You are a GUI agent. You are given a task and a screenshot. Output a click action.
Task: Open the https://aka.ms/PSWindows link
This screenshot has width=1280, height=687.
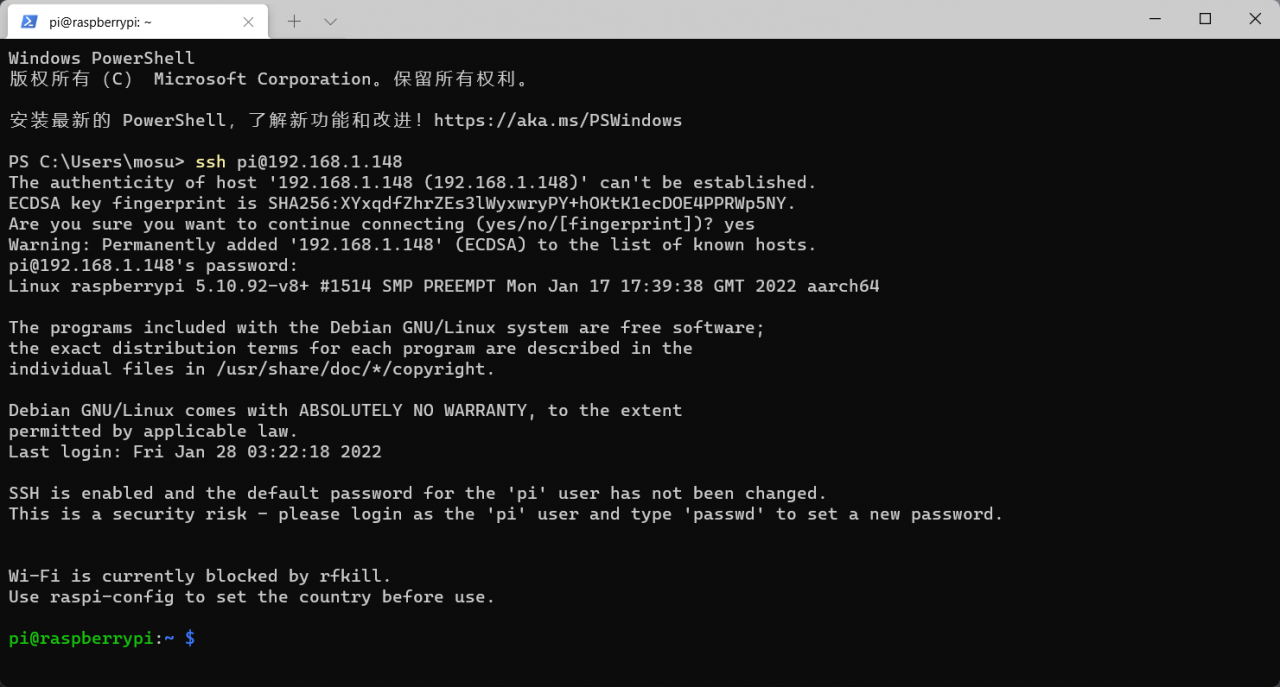point(558,121)
